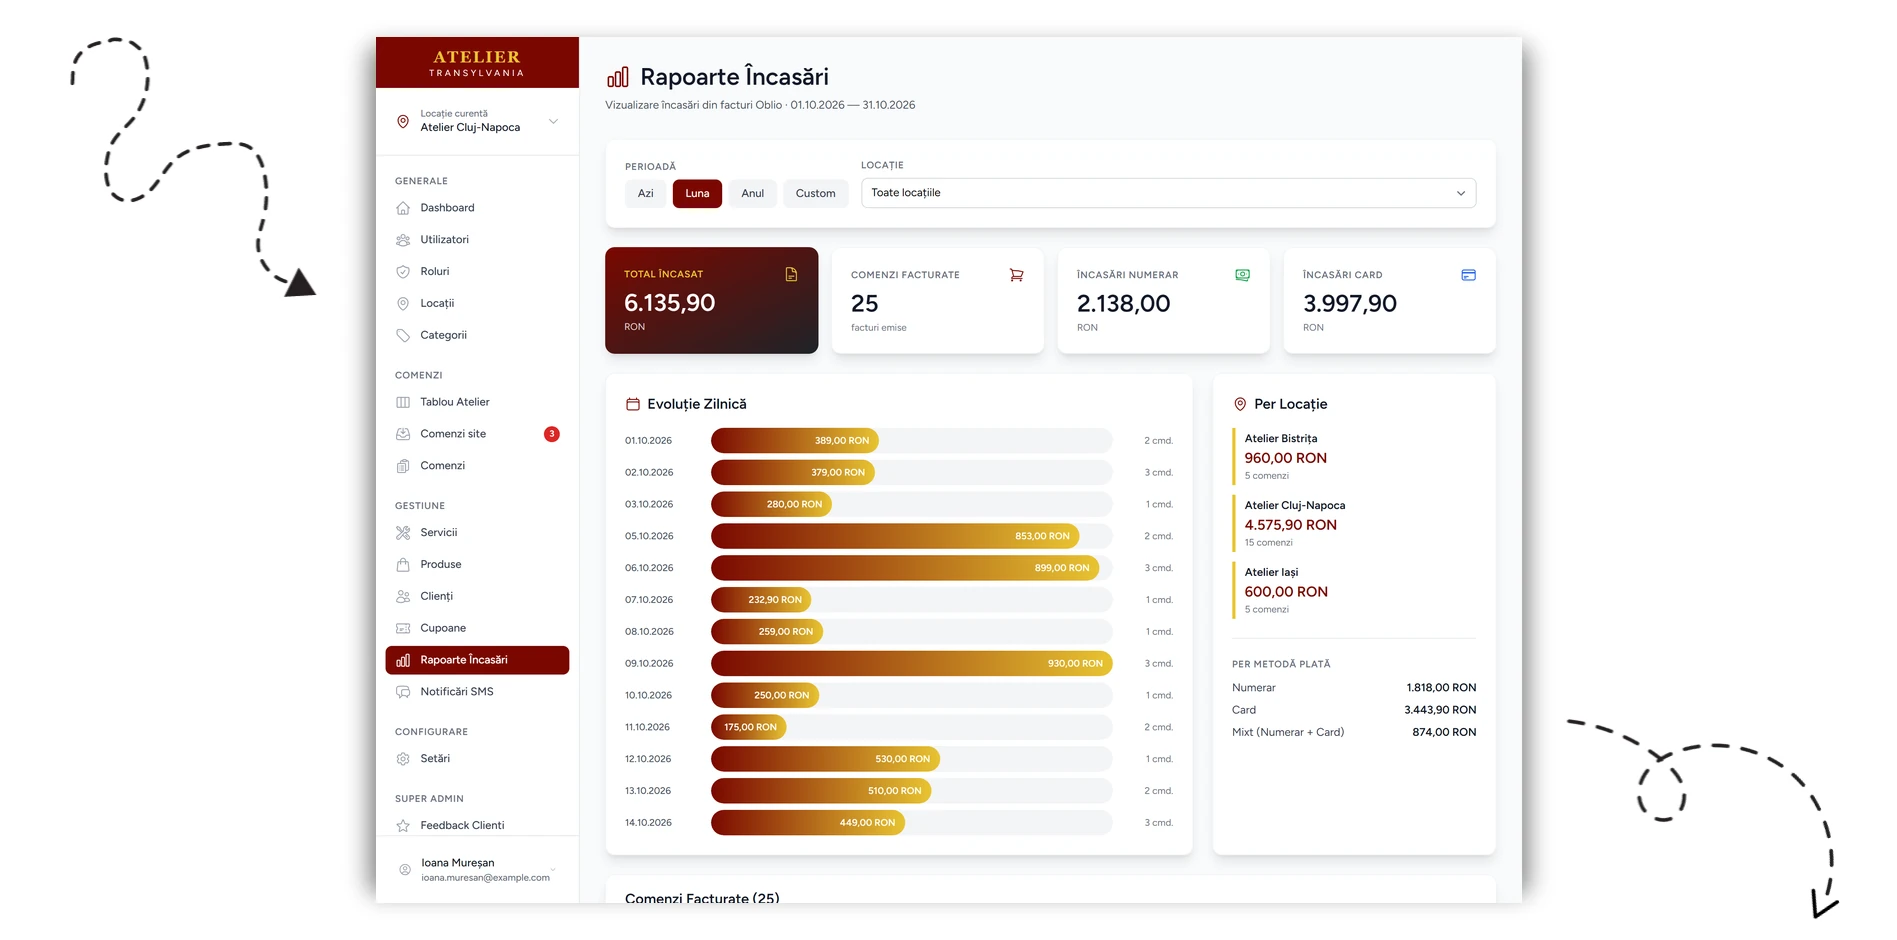
Task: Click the 930,00 RON bar for 09.10.2026
Action: coord(911,664)
